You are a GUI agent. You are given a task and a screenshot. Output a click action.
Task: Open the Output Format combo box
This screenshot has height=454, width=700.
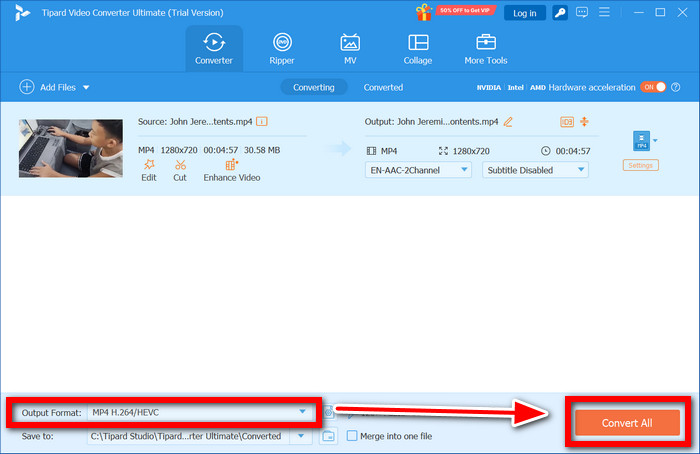tap(200, 412)
